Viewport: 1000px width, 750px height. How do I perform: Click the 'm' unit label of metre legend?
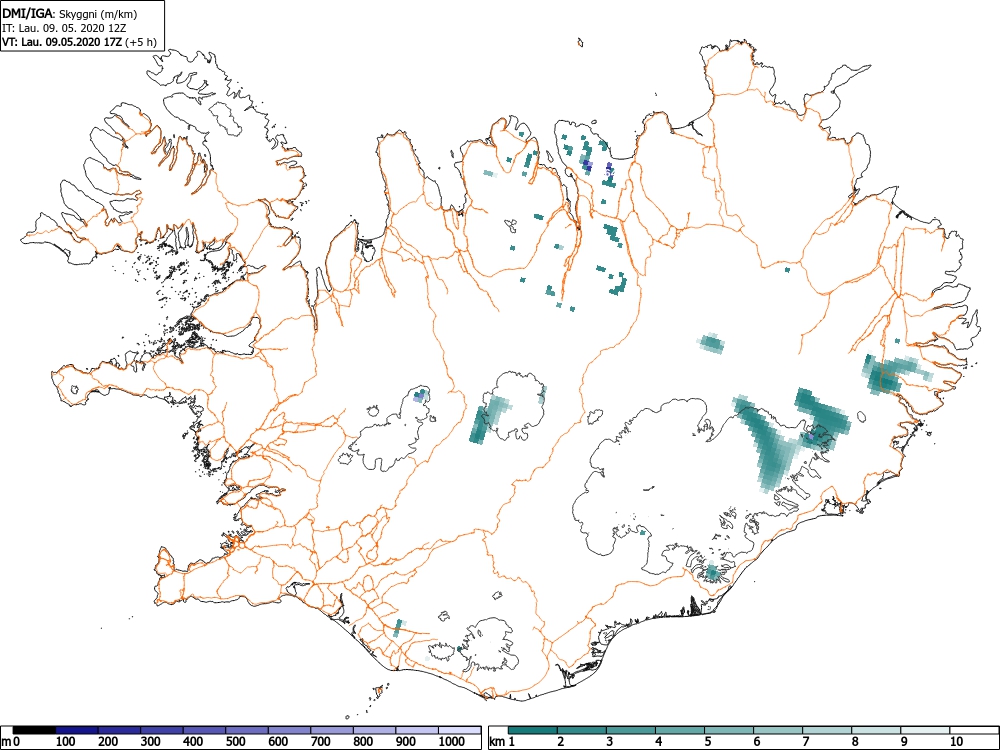click(x=6, y=742)
